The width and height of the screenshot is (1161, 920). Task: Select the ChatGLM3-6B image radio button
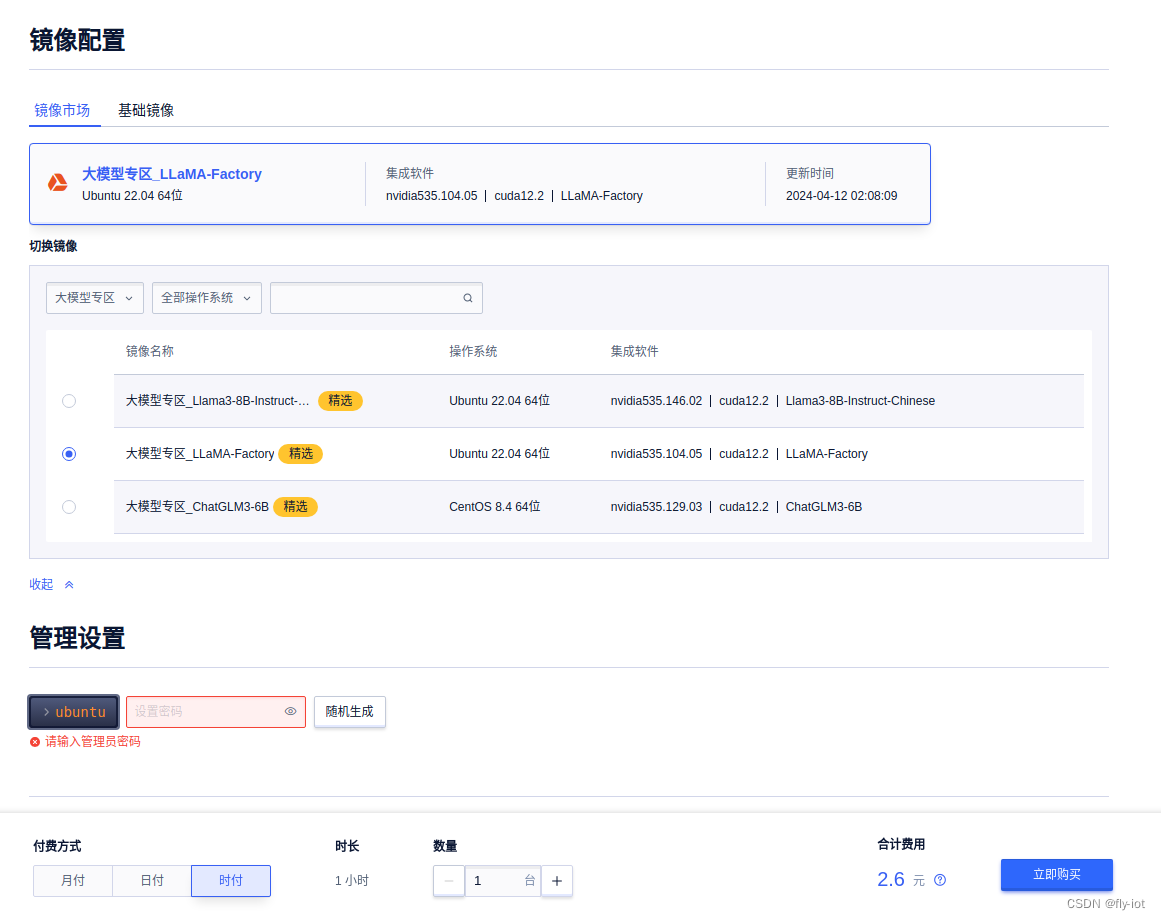[x=68, y=506]
